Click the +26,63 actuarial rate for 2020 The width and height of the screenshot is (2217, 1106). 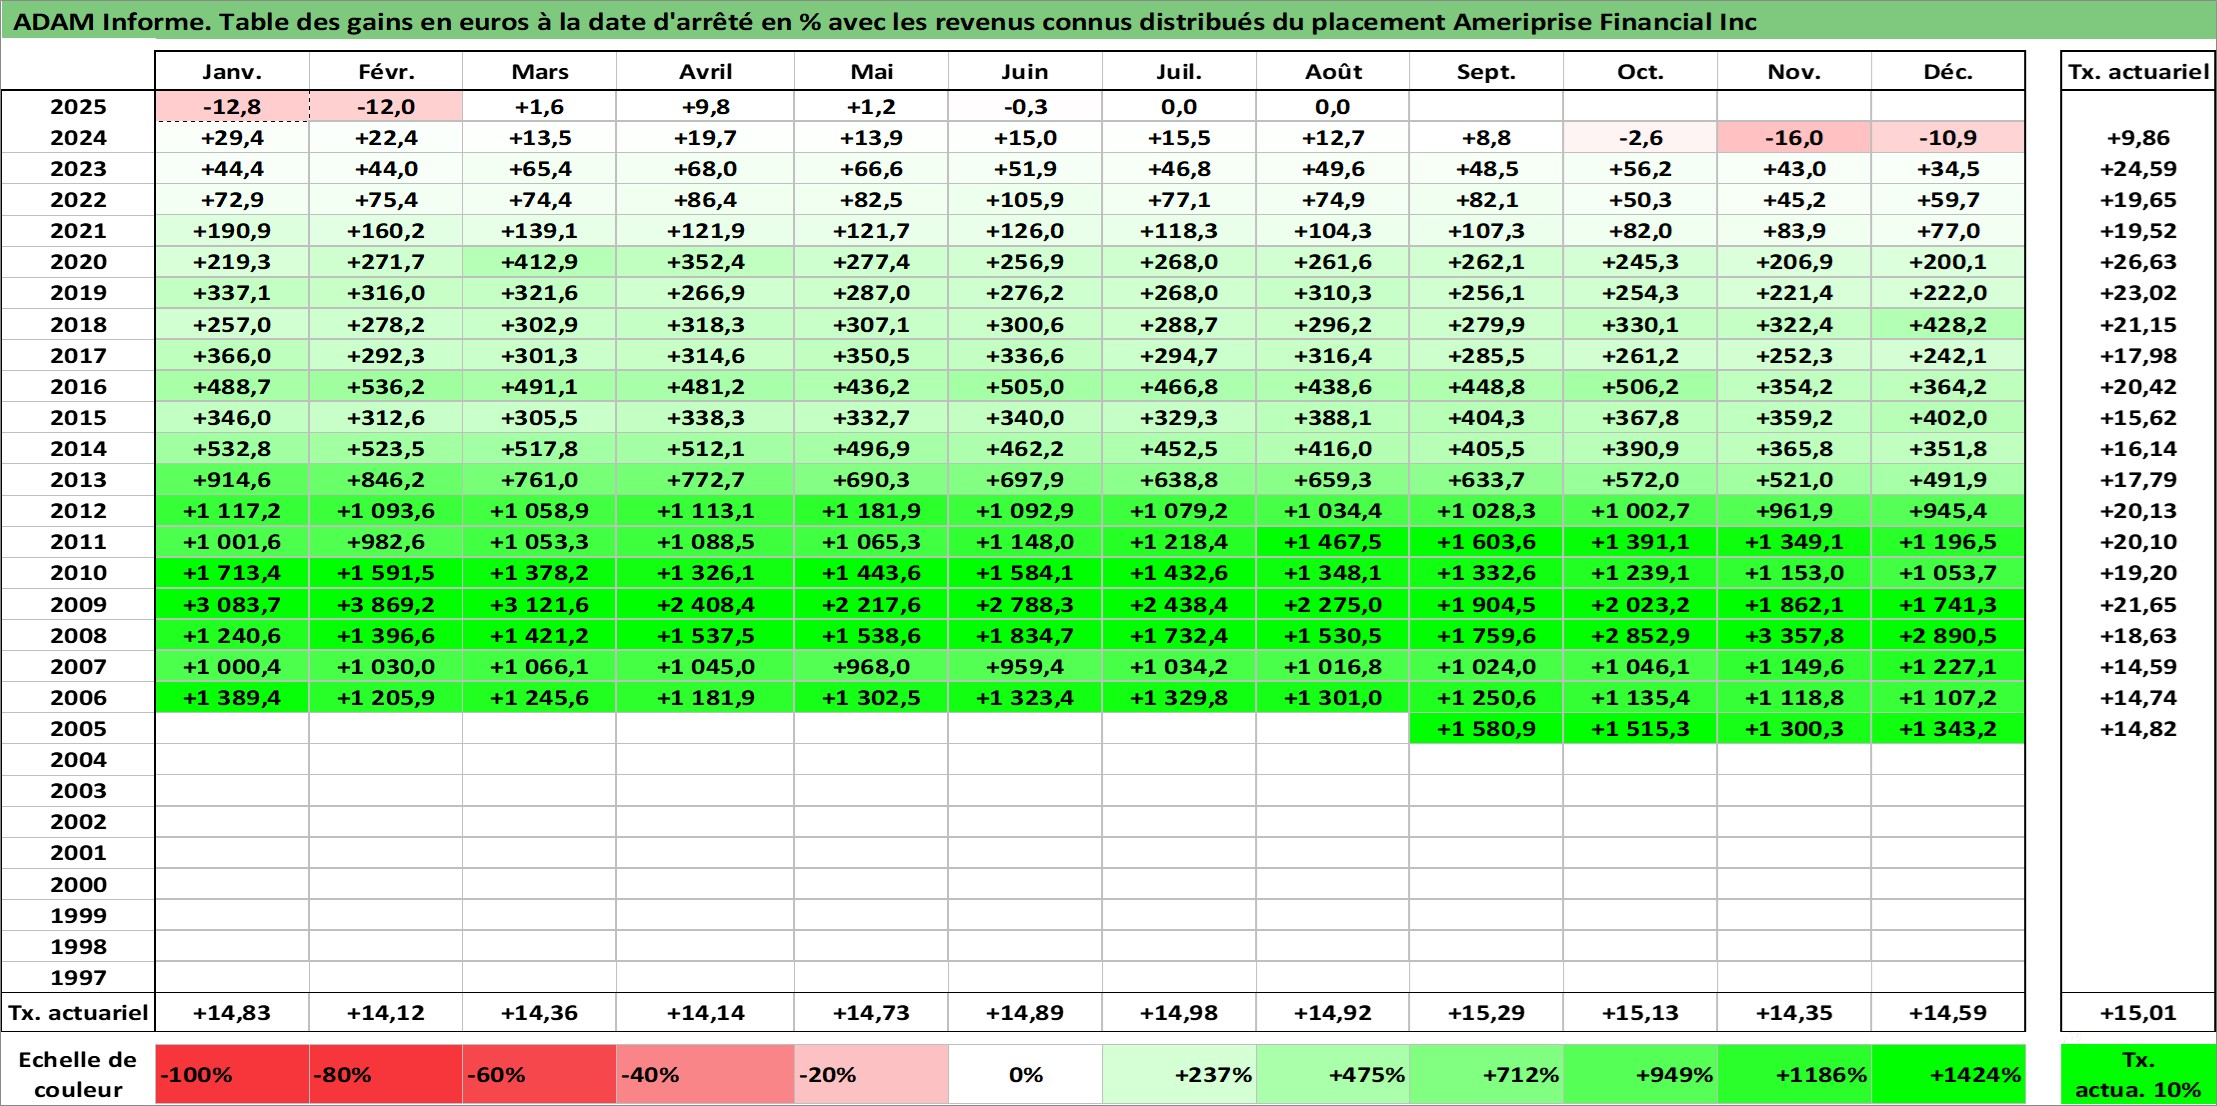click(2138, 262)
